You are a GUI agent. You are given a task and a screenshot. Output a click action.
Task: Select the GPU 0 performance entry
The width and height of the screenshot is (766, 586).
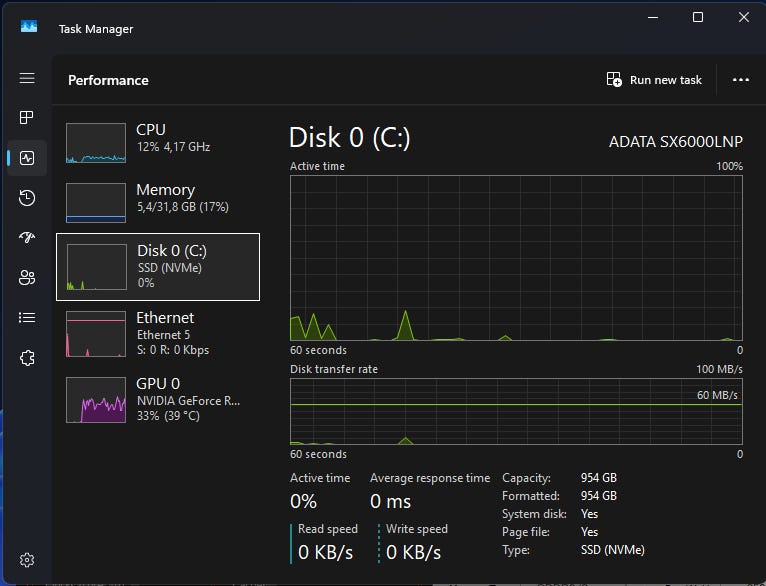(x=158, y=399)
